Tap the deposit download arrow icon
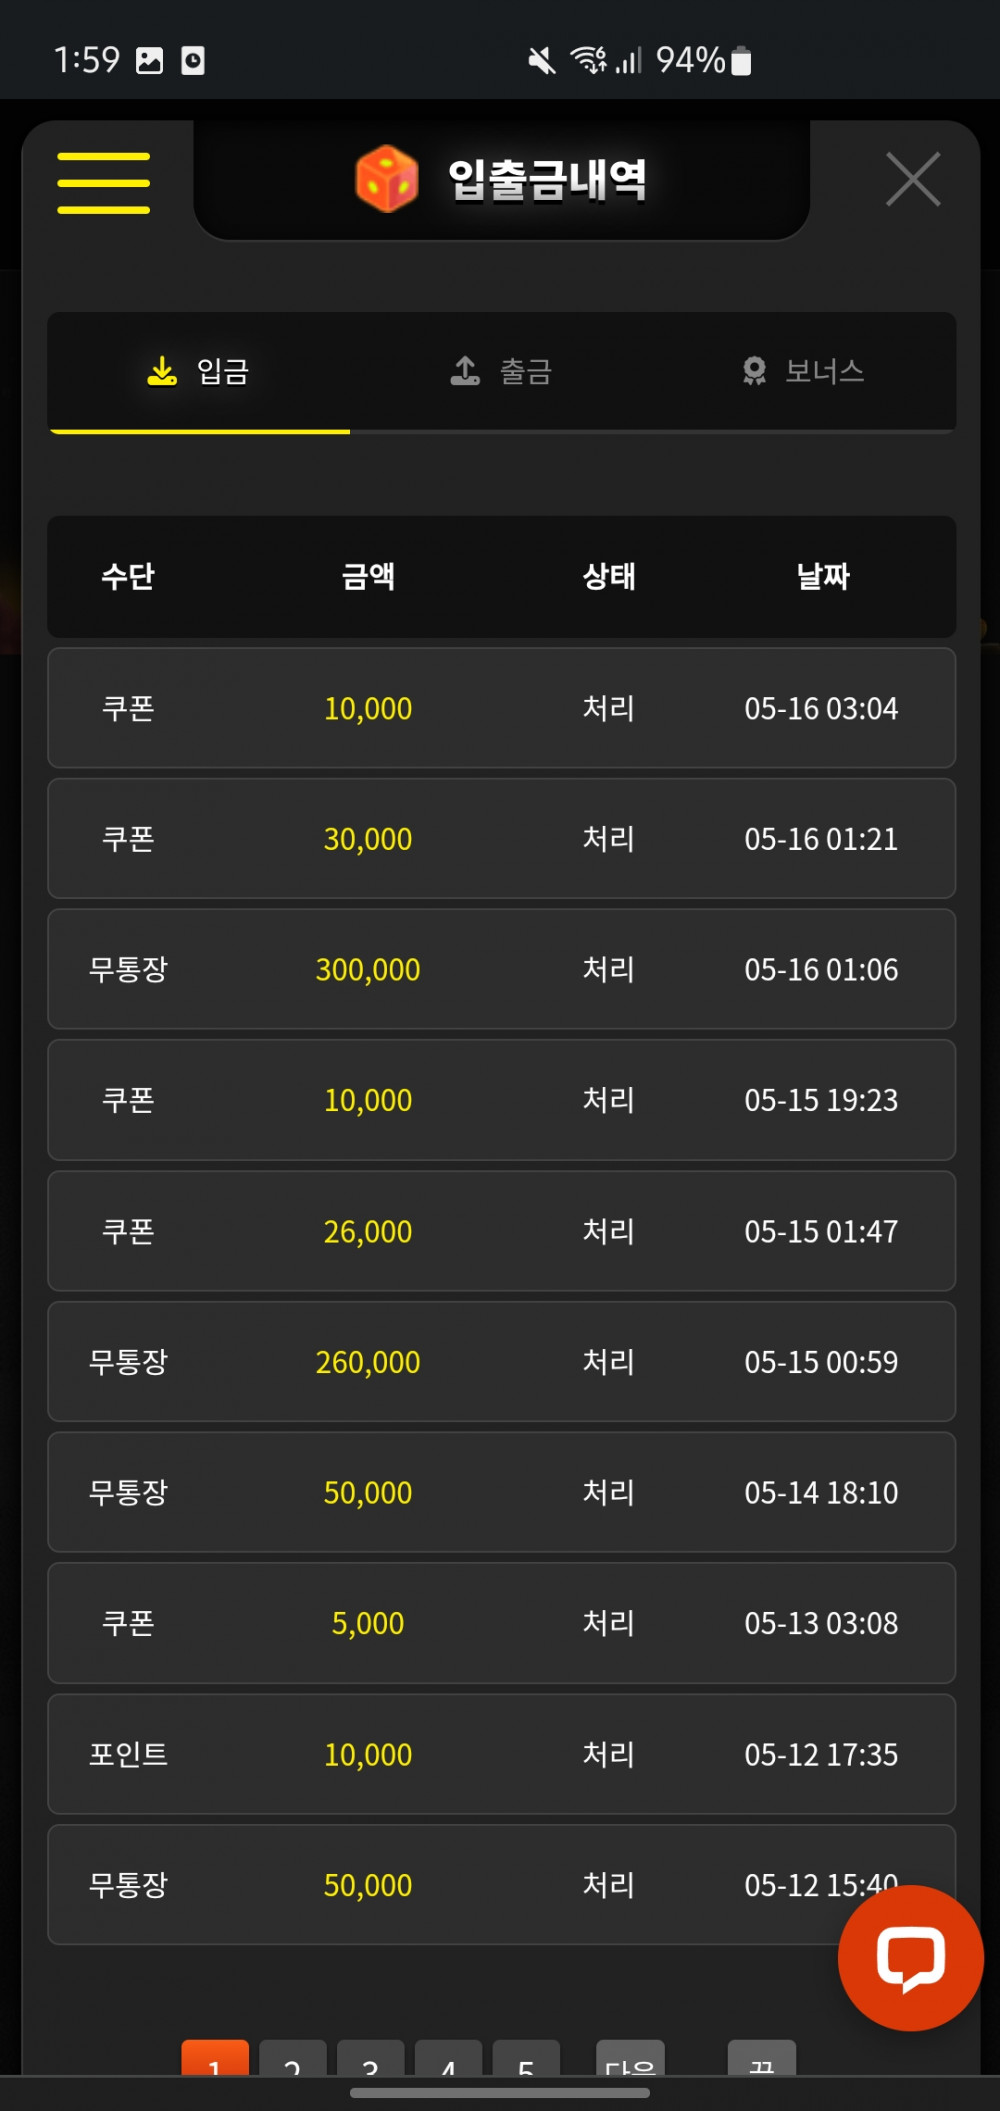Screen dimensions: 1000x2111 [x=161, y=372]
